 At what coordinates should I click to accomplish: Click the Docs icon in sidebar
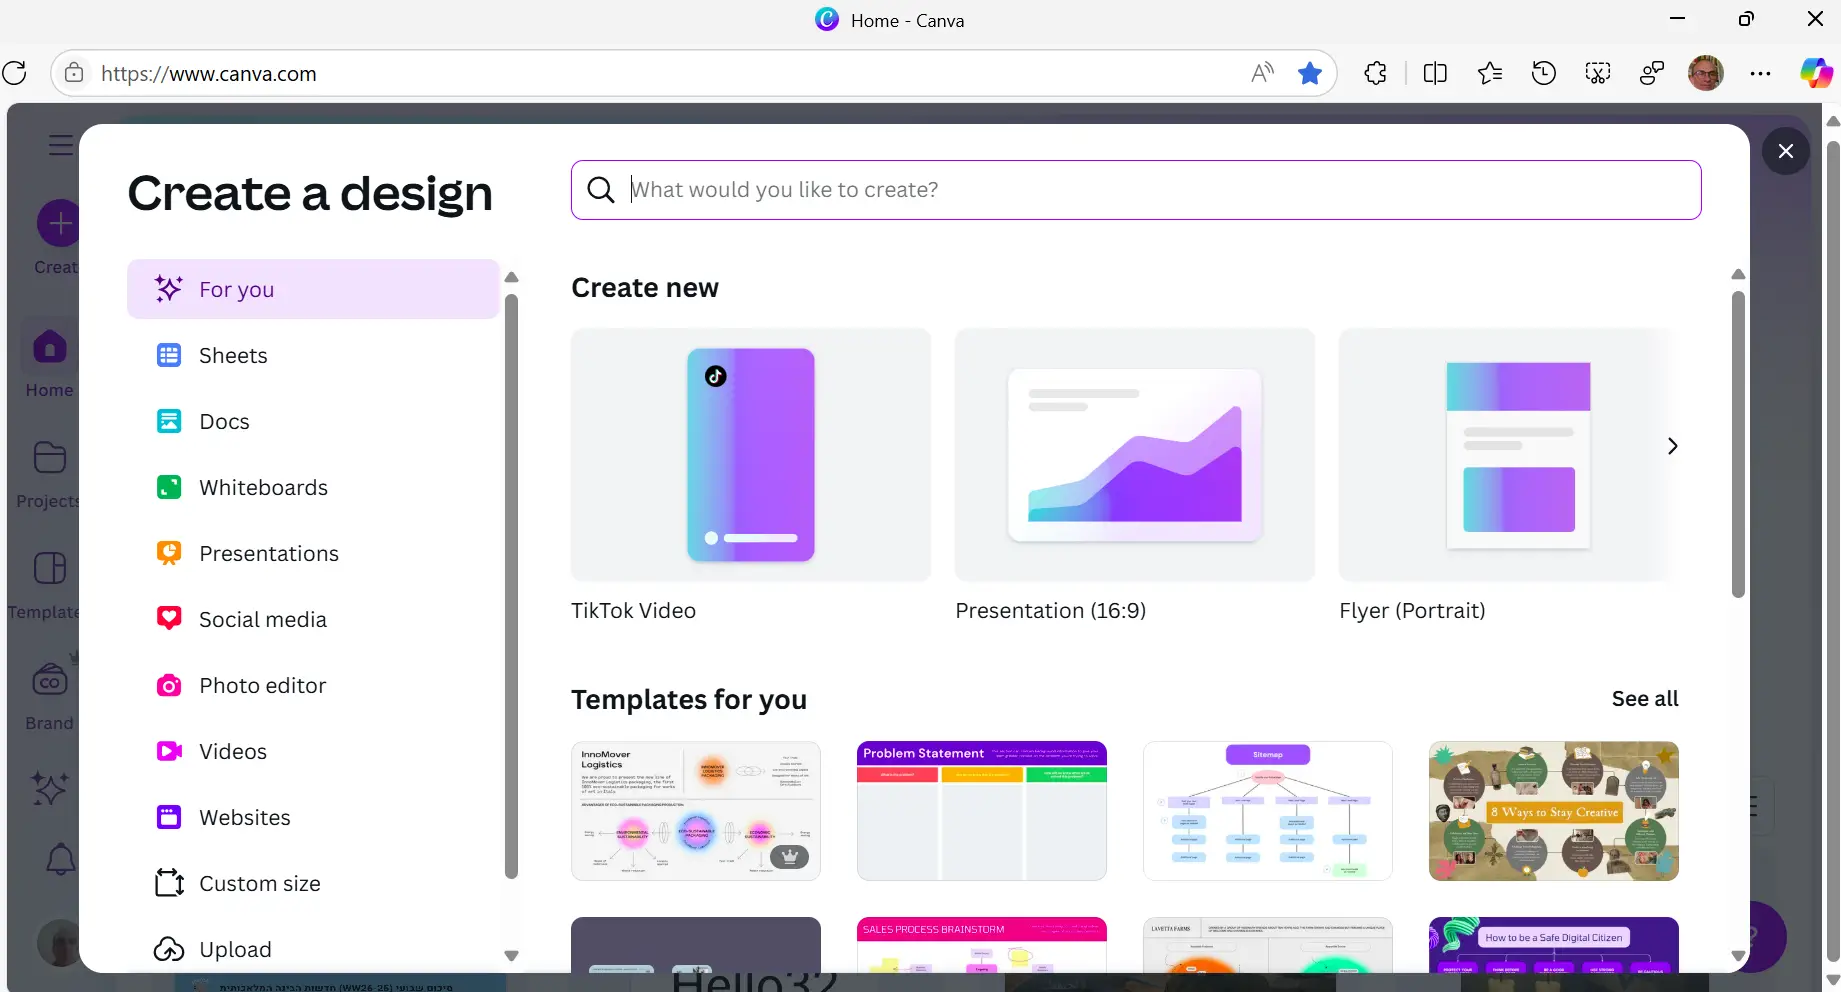tap(169, 421)
